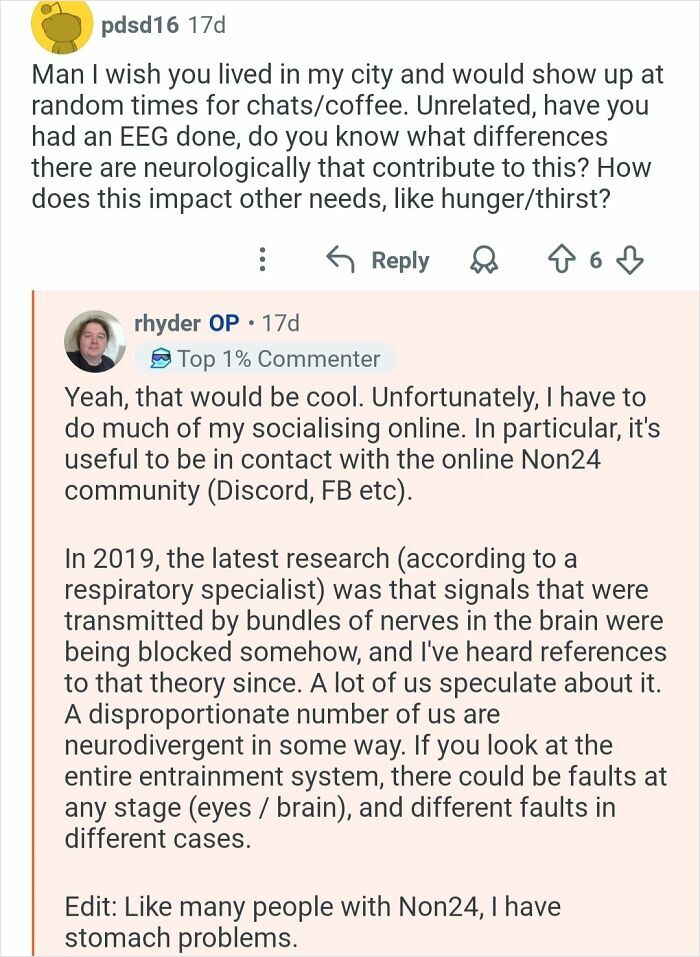
Task: Open more options for the comment thread
Action: pyautogui.click(x=262, y=259)
